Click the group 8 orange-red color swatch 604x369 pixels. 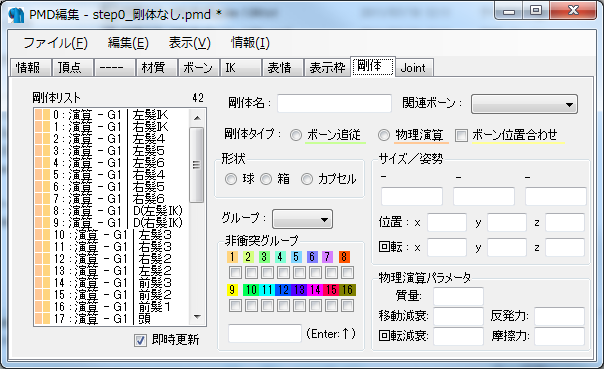pyautogui.click(x=344, y=257)
